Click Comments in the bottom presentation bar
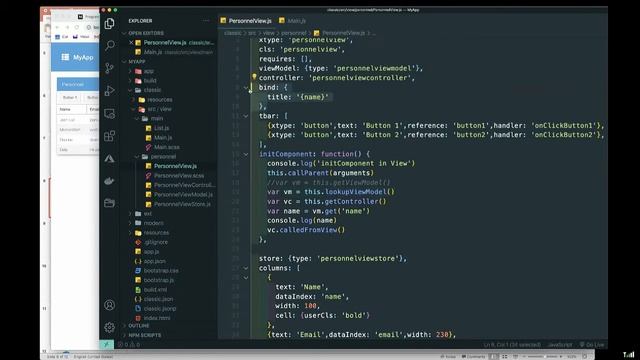640x360 pixels. point(473,357)
